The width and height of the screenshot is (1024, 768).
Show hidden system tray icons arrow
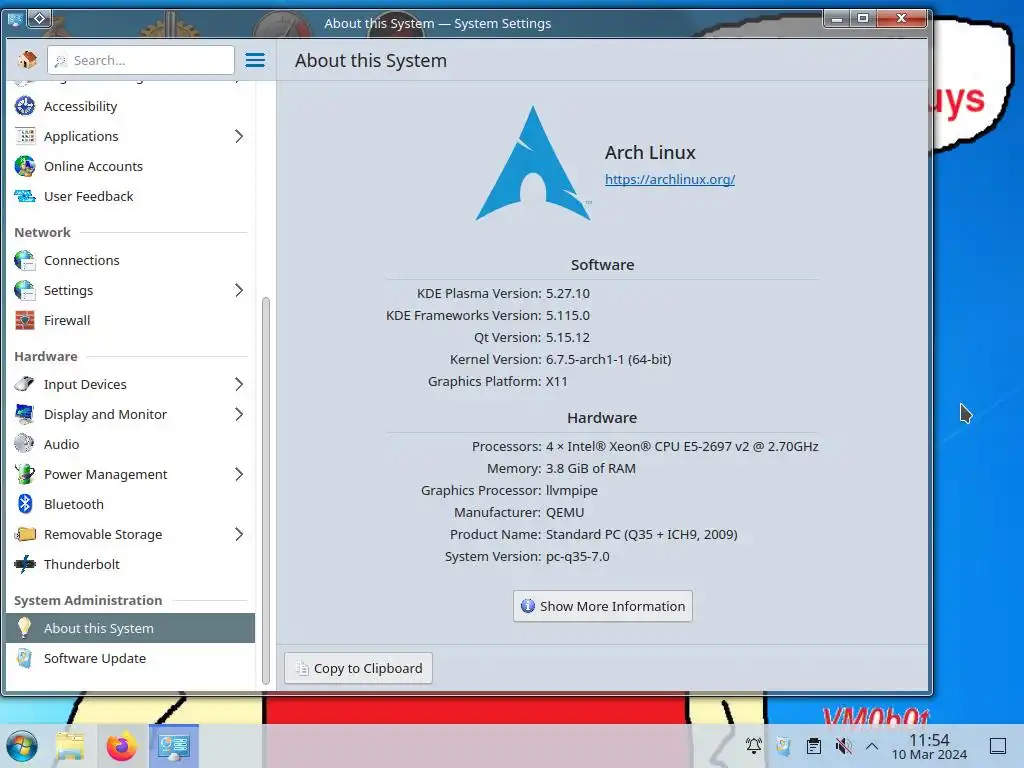(872, 746)
